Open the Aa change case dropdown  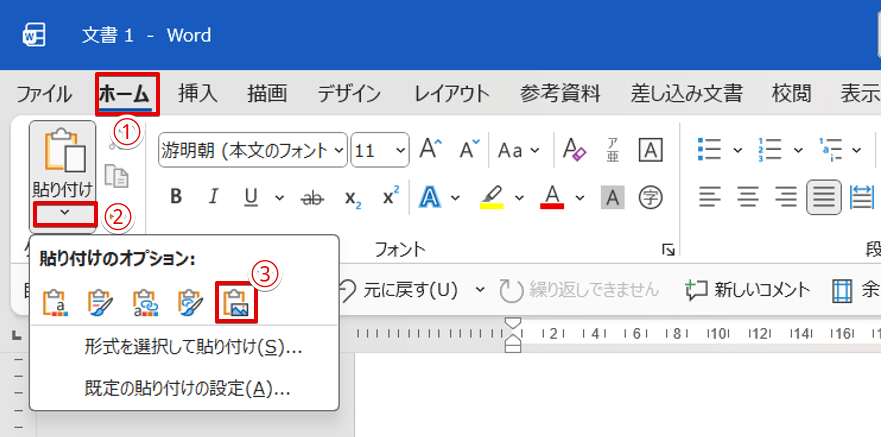(x=519, y=150)
